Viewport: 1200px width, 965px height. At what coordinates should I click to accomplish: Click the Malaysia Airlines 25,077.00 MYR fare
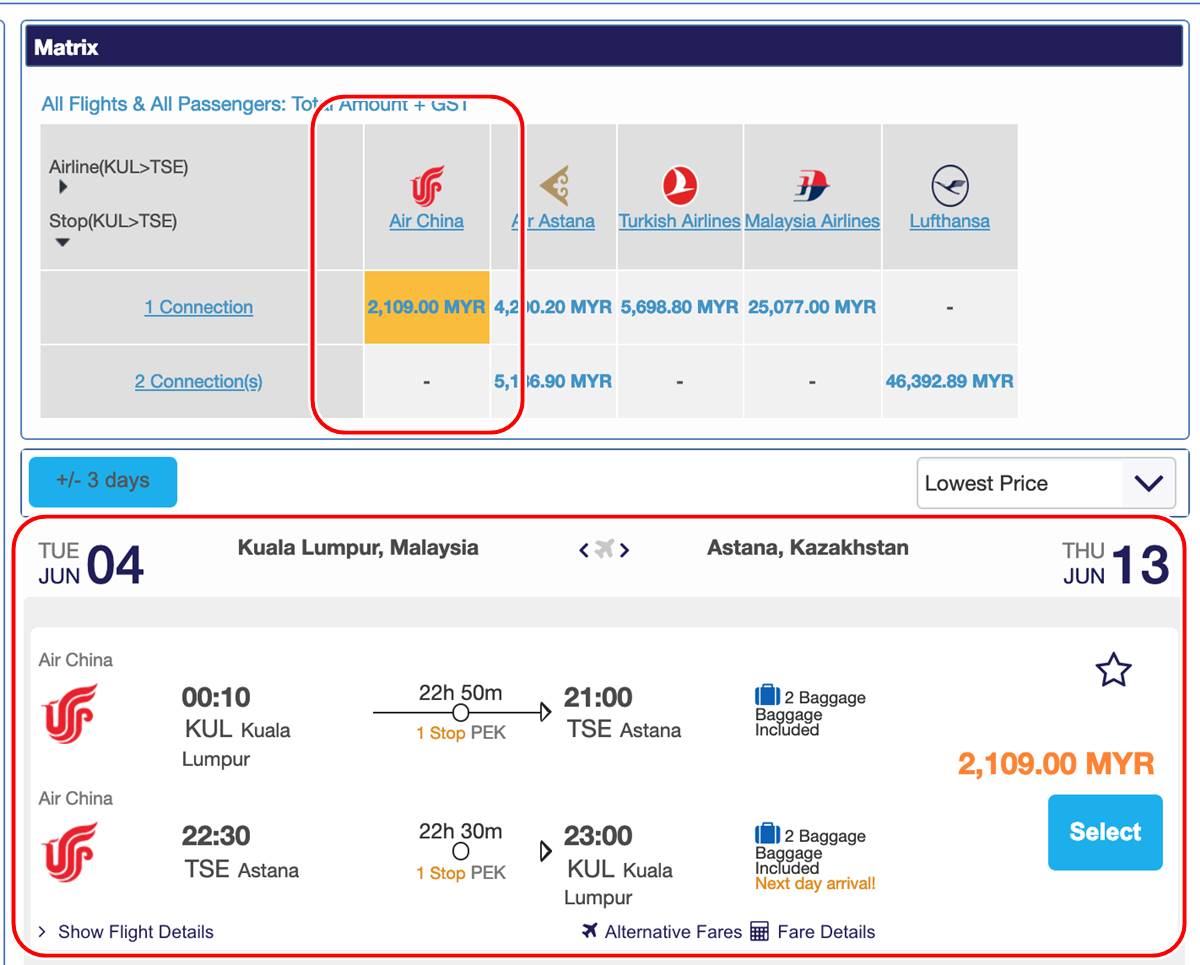812,307
